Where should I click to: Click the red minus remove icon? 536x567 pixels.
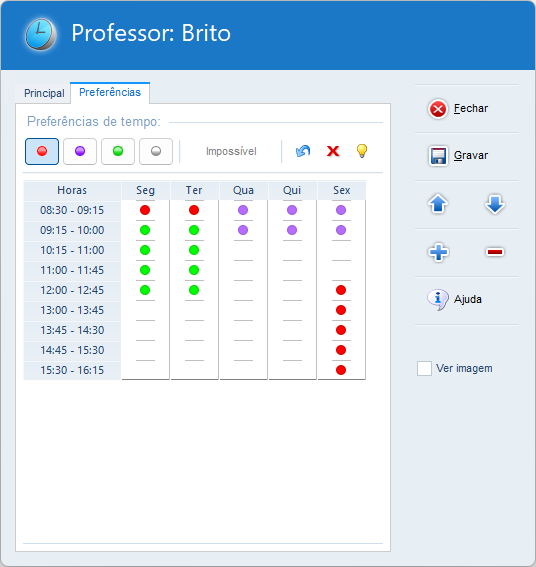pyautogui.click(x=494, y=252)
